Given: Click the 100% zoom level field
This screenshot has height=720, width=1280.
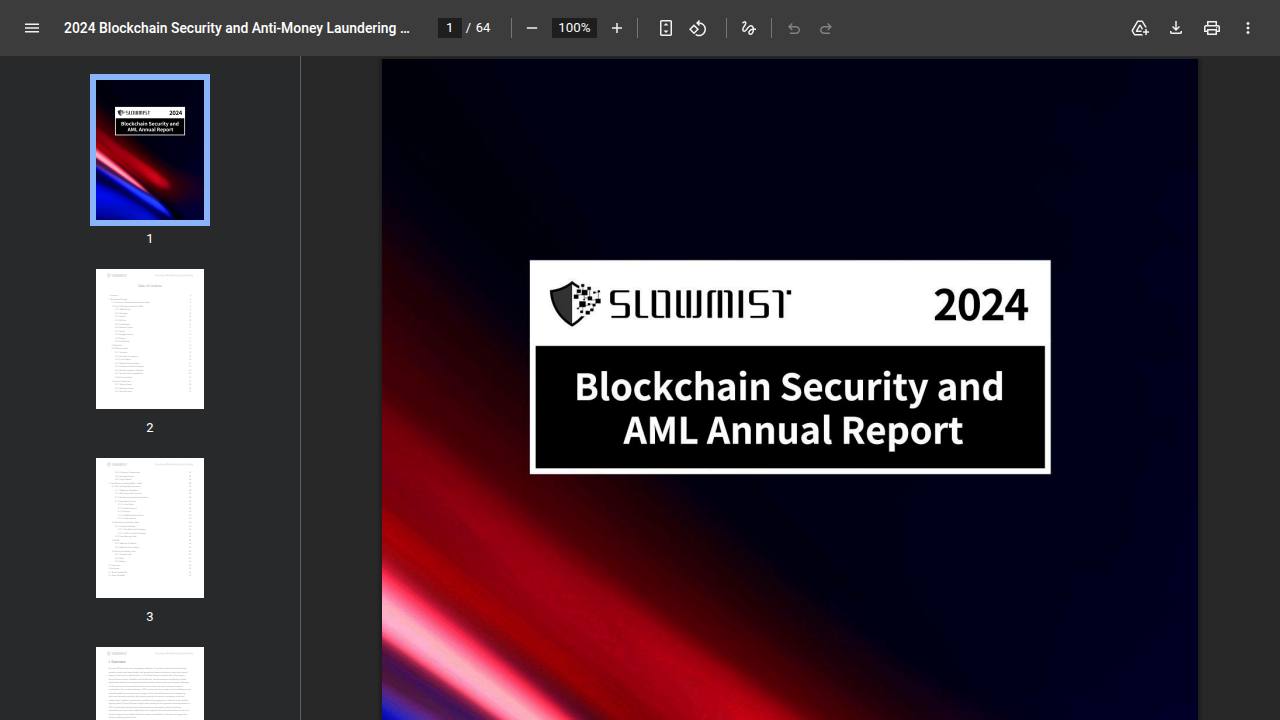Looking at the screenshot, I should [x=574, y=28].
